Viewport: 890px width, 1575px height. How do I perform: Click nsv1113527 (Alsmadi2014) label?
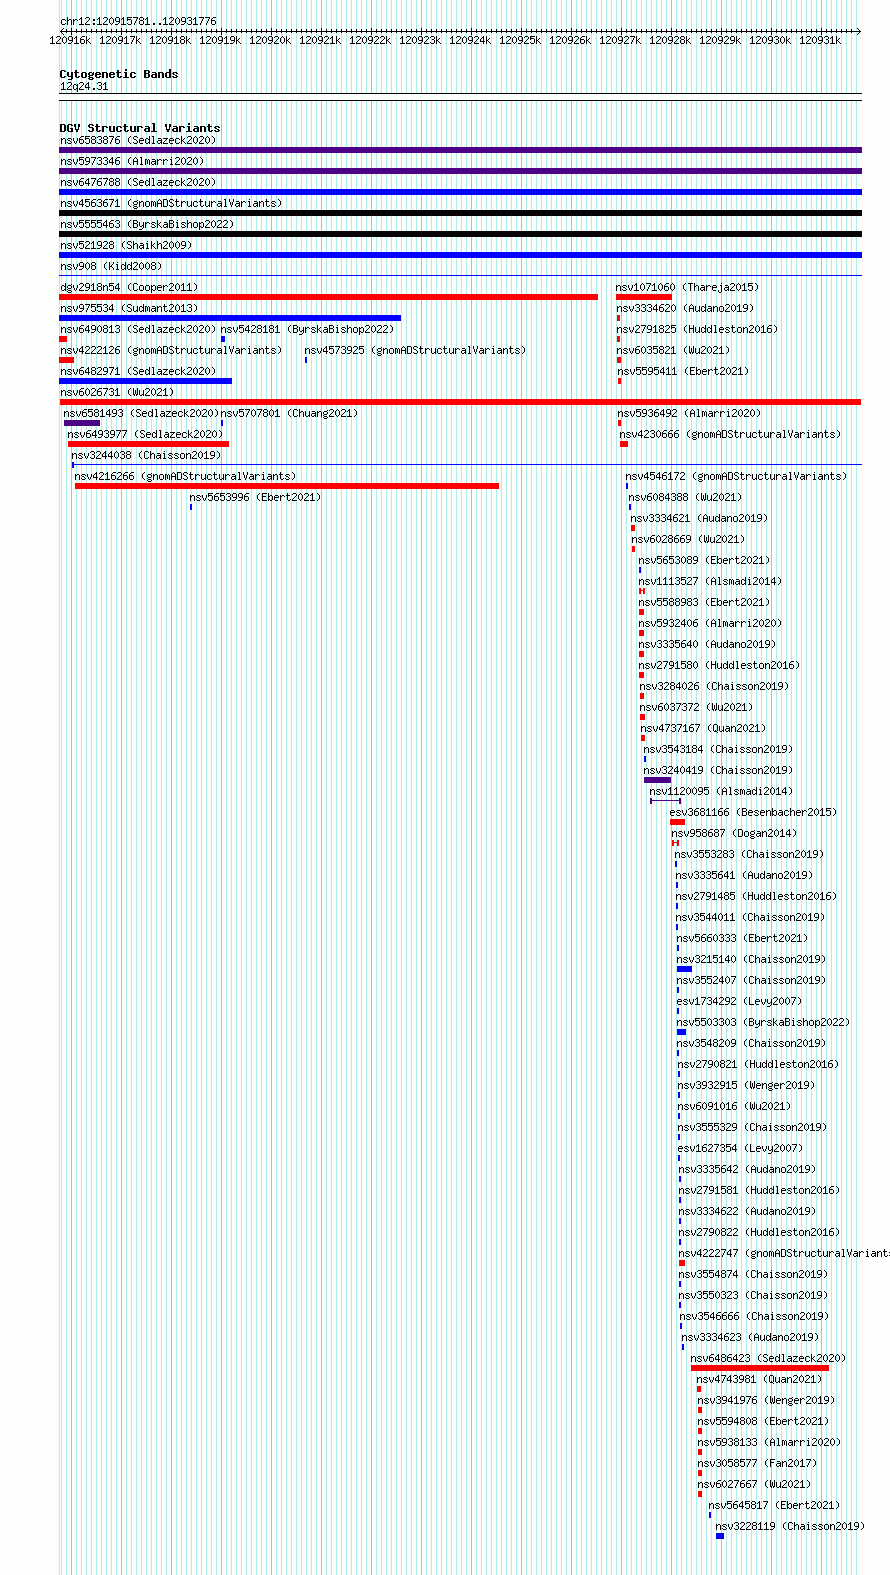pyautogui.click(x=711, y=582)
